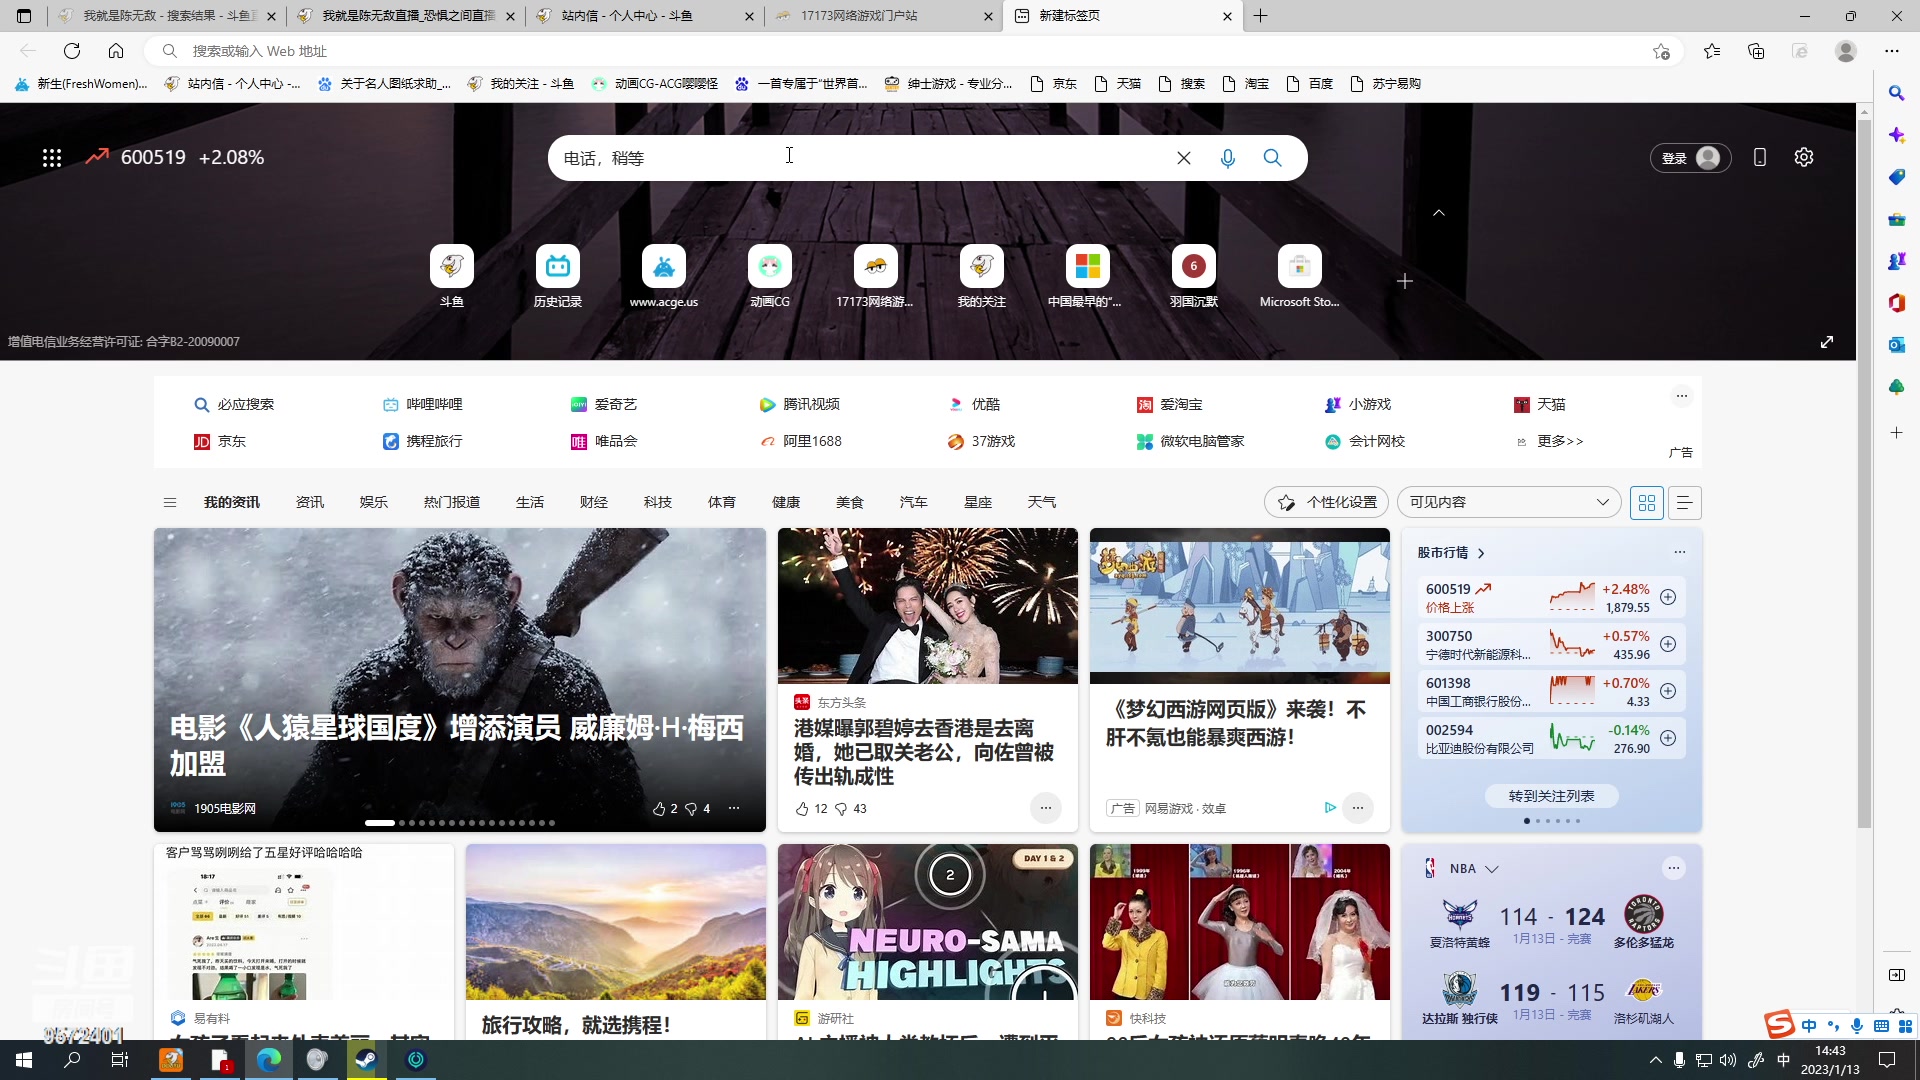Open Windows taskbar search

[72, 1060]
